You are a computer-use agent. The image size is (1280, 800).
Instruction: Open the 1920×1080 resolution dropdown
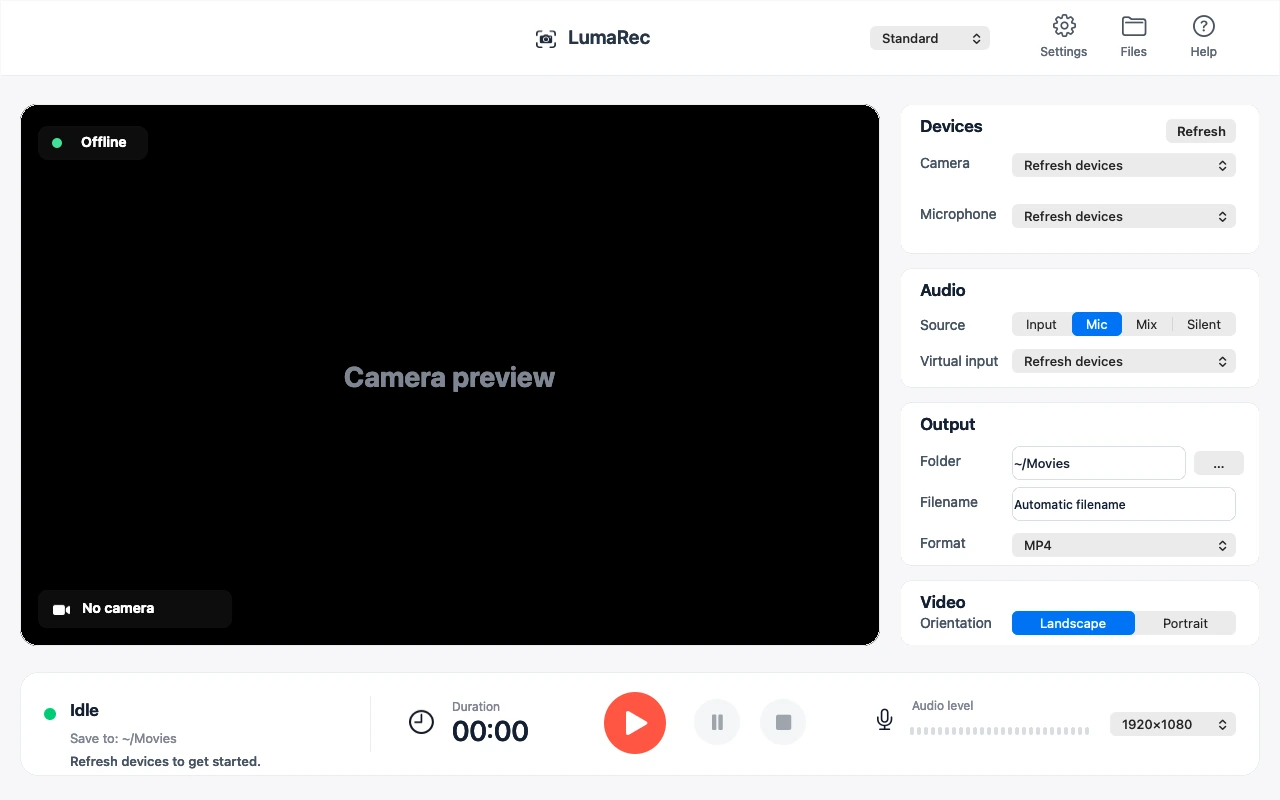click(x=1173, y=724)
